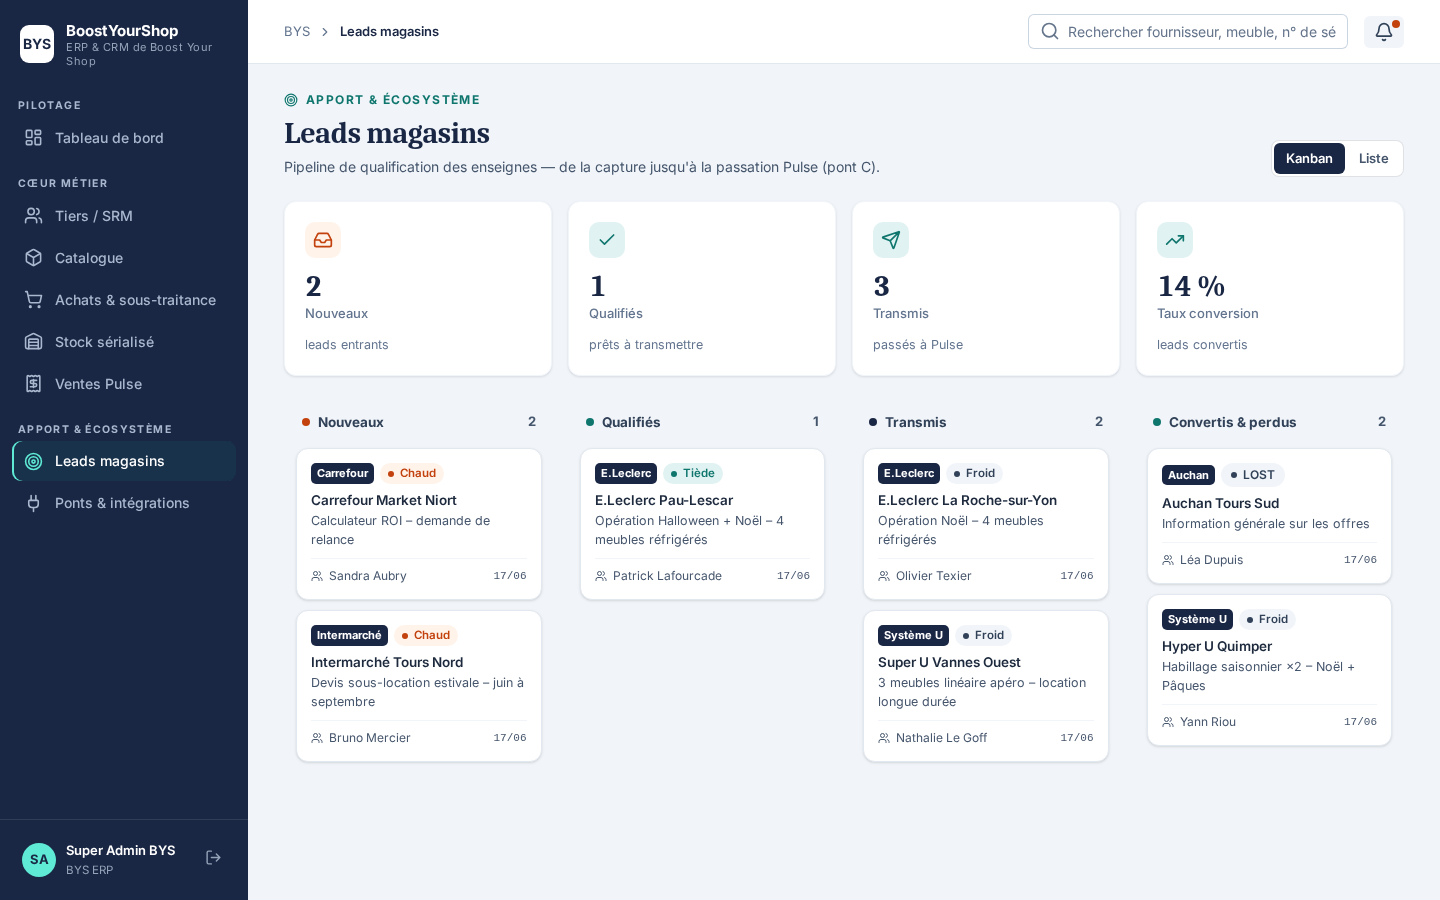This screenshot has height=900, width=1440.
Task: Open notifications bell
Action: (1384, 32)
